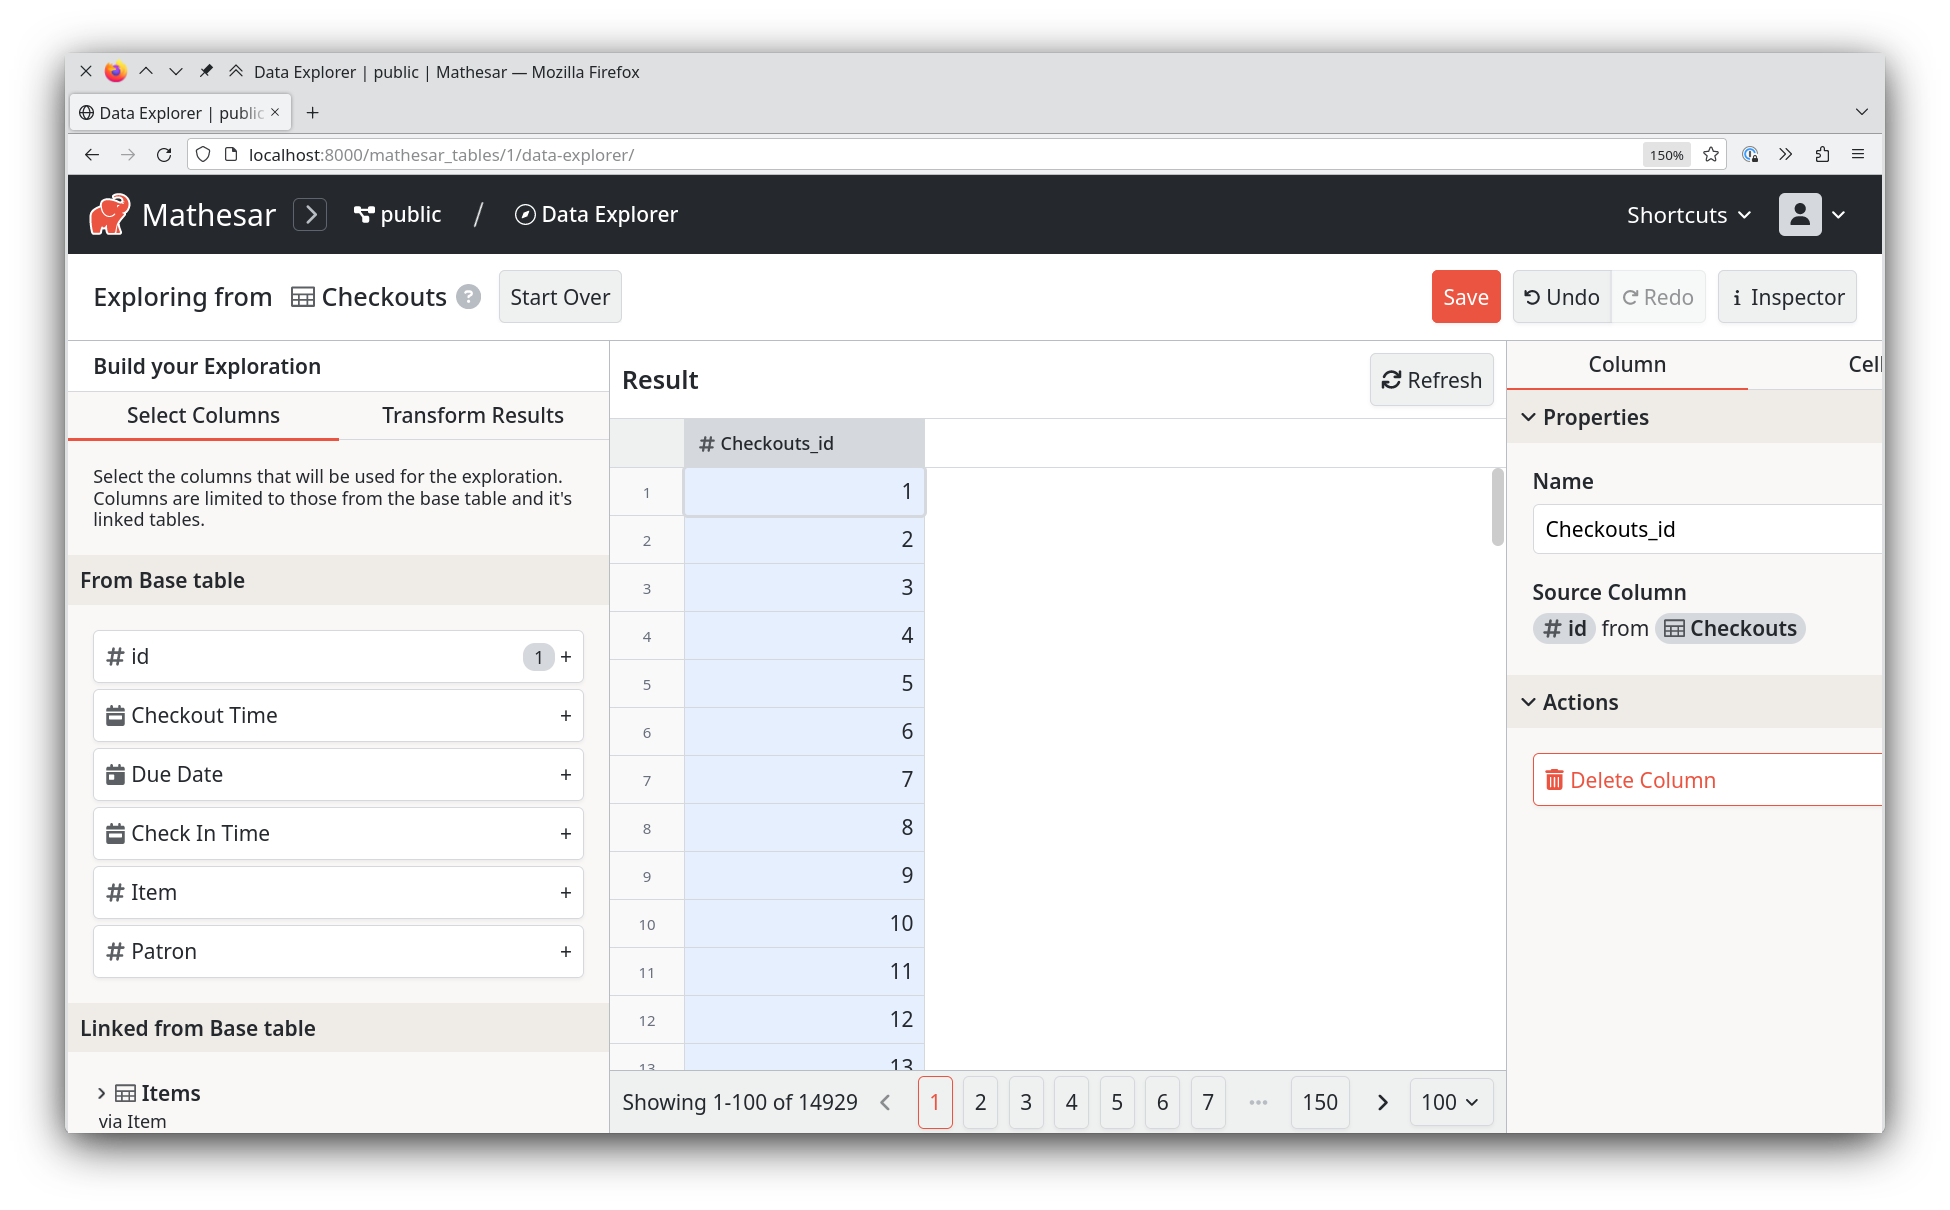Screen dimensions: 1950x1210
Task: Click the Refresh icon above the results
Action: [x=1390, y=380]
